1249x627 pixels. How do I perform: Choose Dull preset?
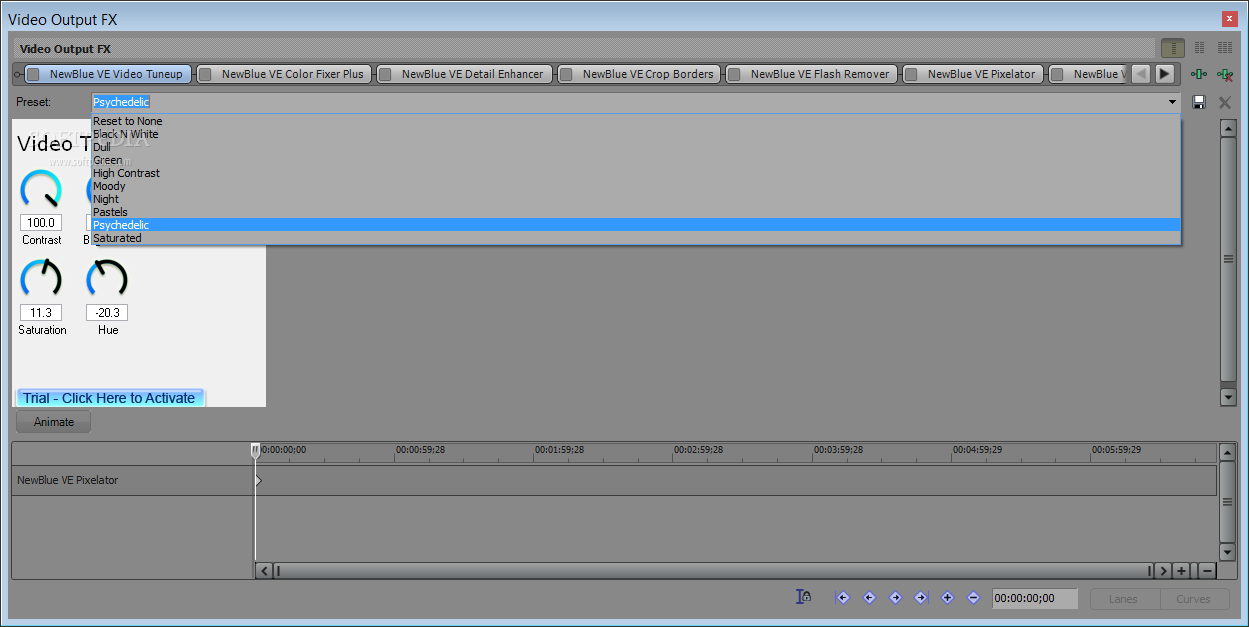tap(635, 147)
